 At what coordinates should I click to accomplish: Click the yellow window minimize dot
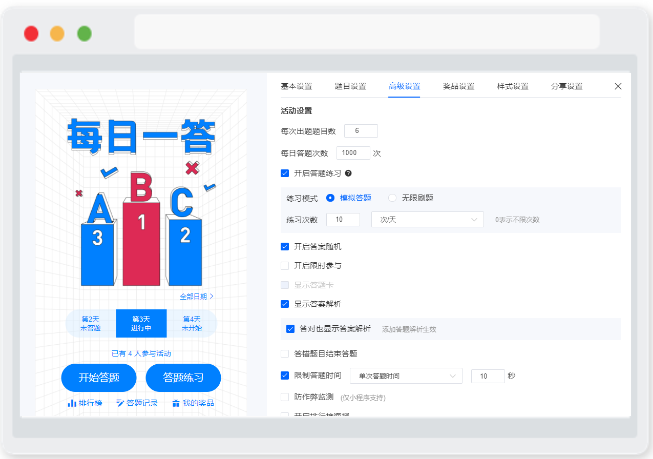pos(57,34)
